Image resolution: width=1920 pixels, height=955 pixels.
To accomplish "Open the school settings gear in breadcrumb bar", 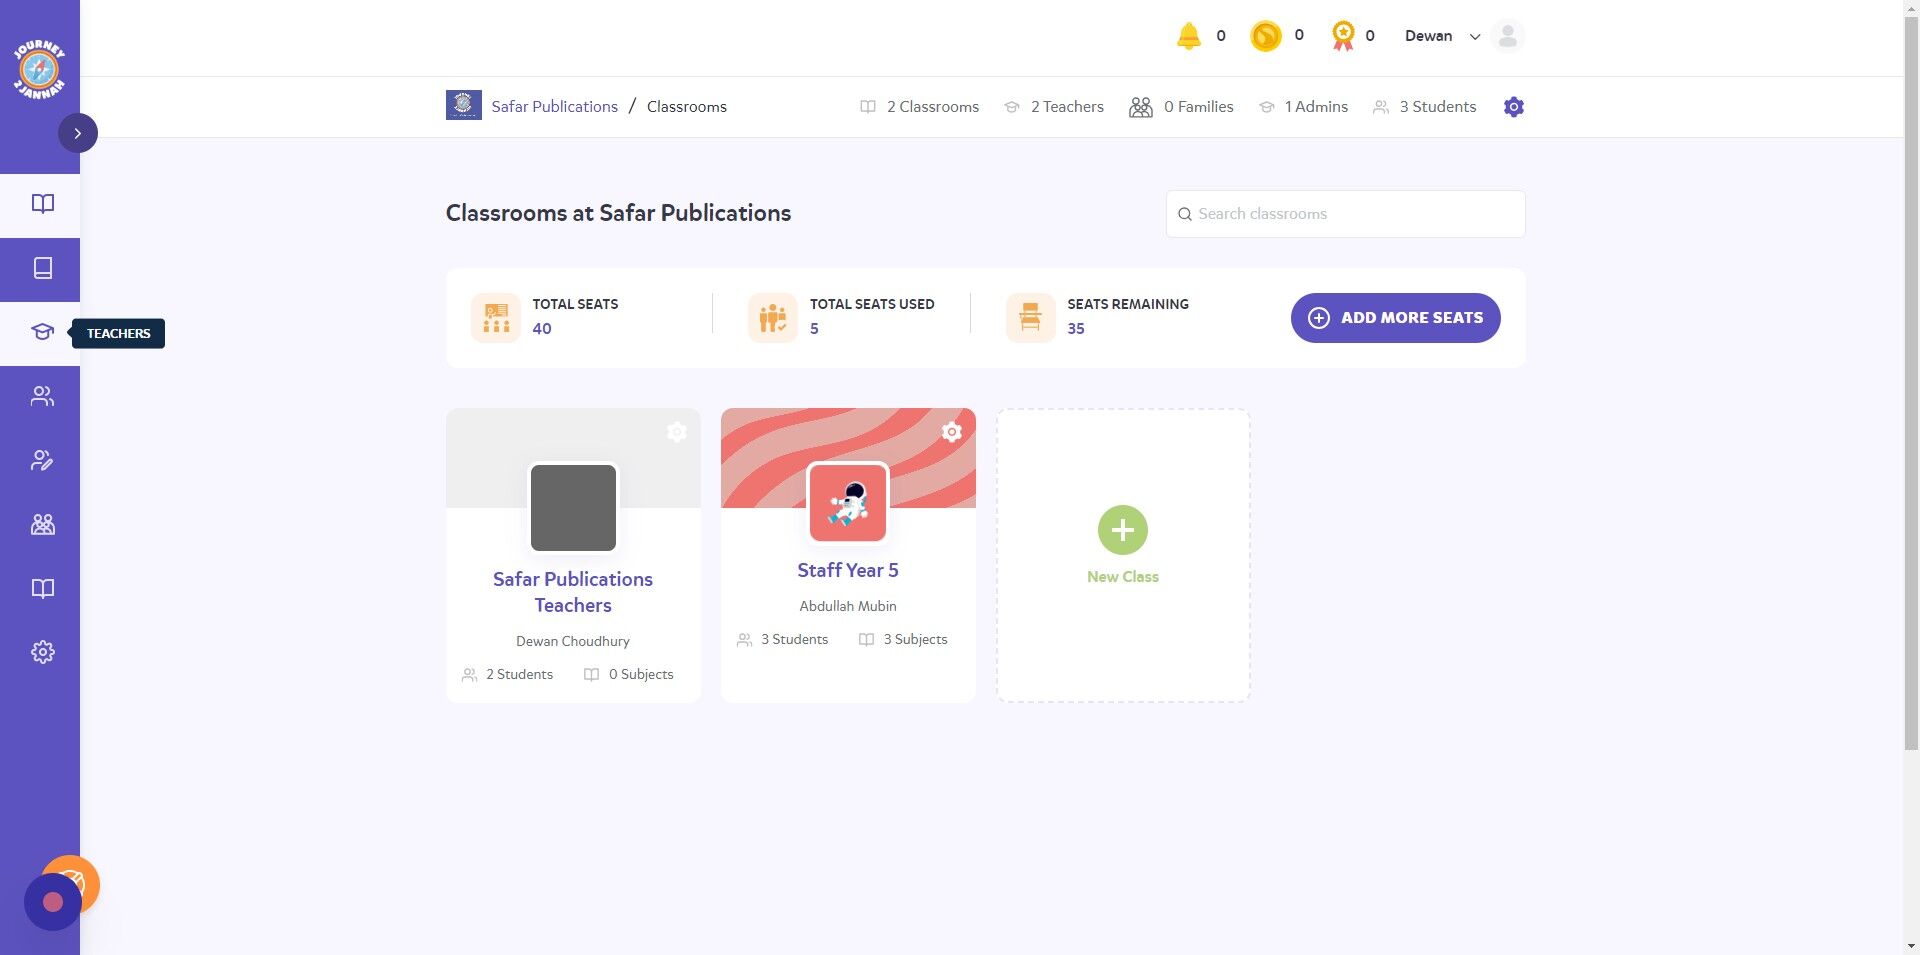I will coord(1514,107).
